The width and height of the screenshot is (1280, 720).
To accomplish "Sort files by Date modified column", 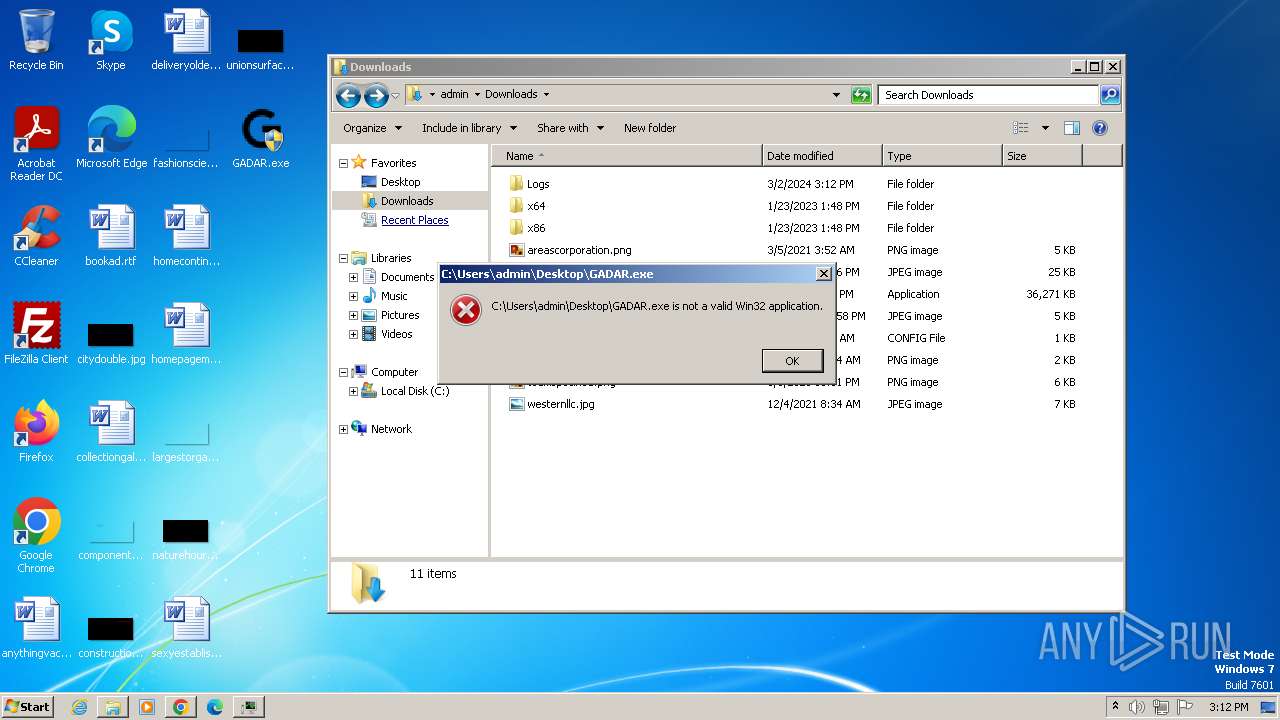I will coord(822,156).
